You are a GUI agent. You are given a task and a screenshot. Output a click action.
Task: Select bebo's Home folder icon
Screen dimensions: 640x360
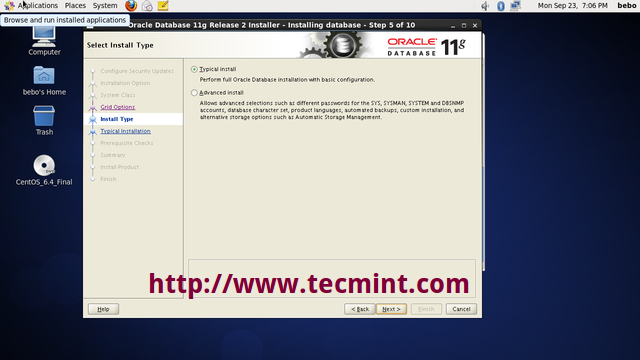(x=44, y=81)
